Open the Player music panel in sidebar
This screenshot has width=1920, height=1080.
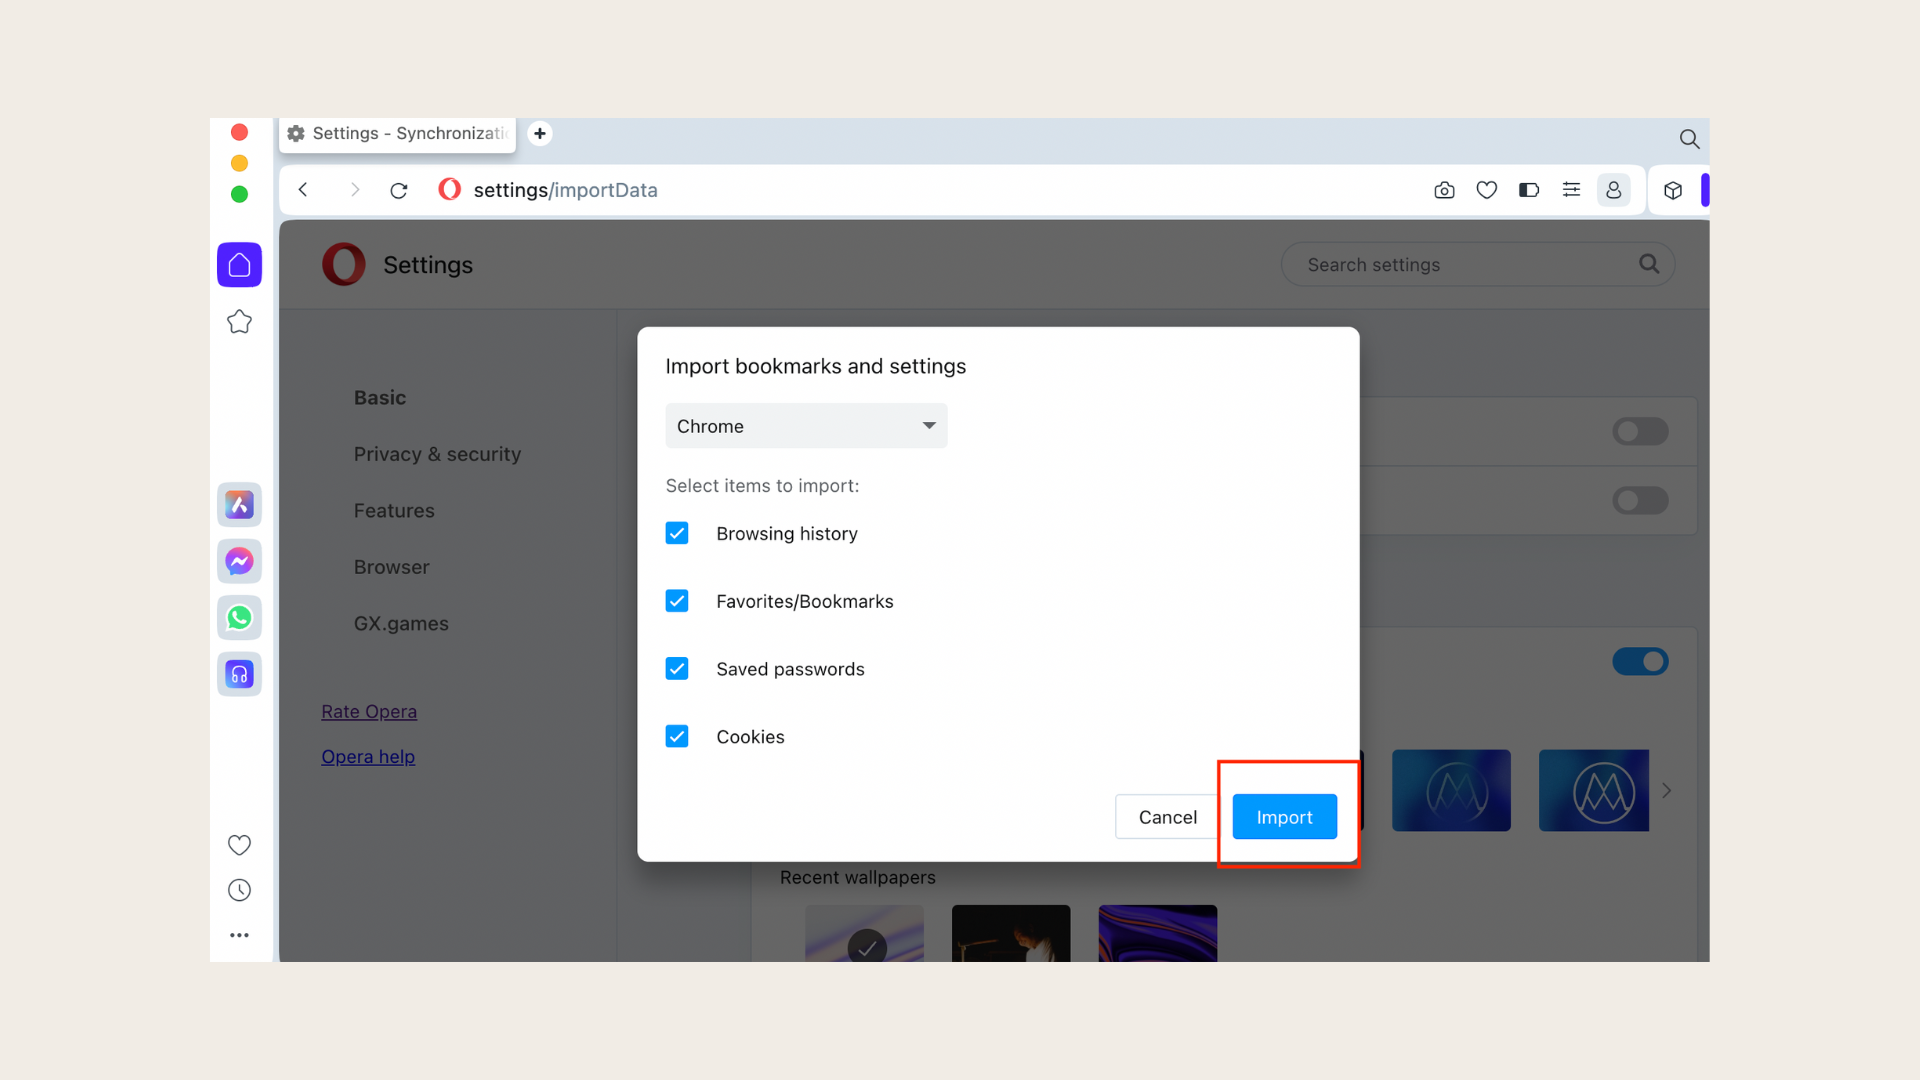pos(239,674)
